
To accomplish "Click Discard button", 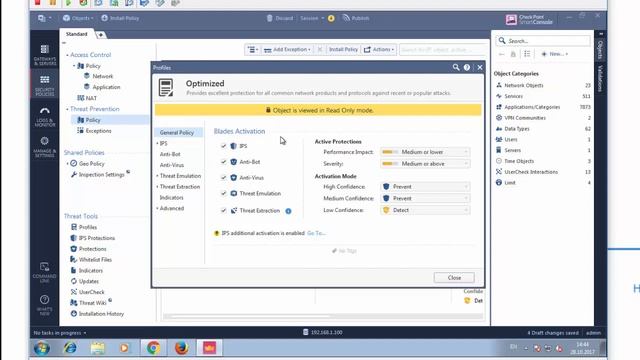I will (280, 18).
